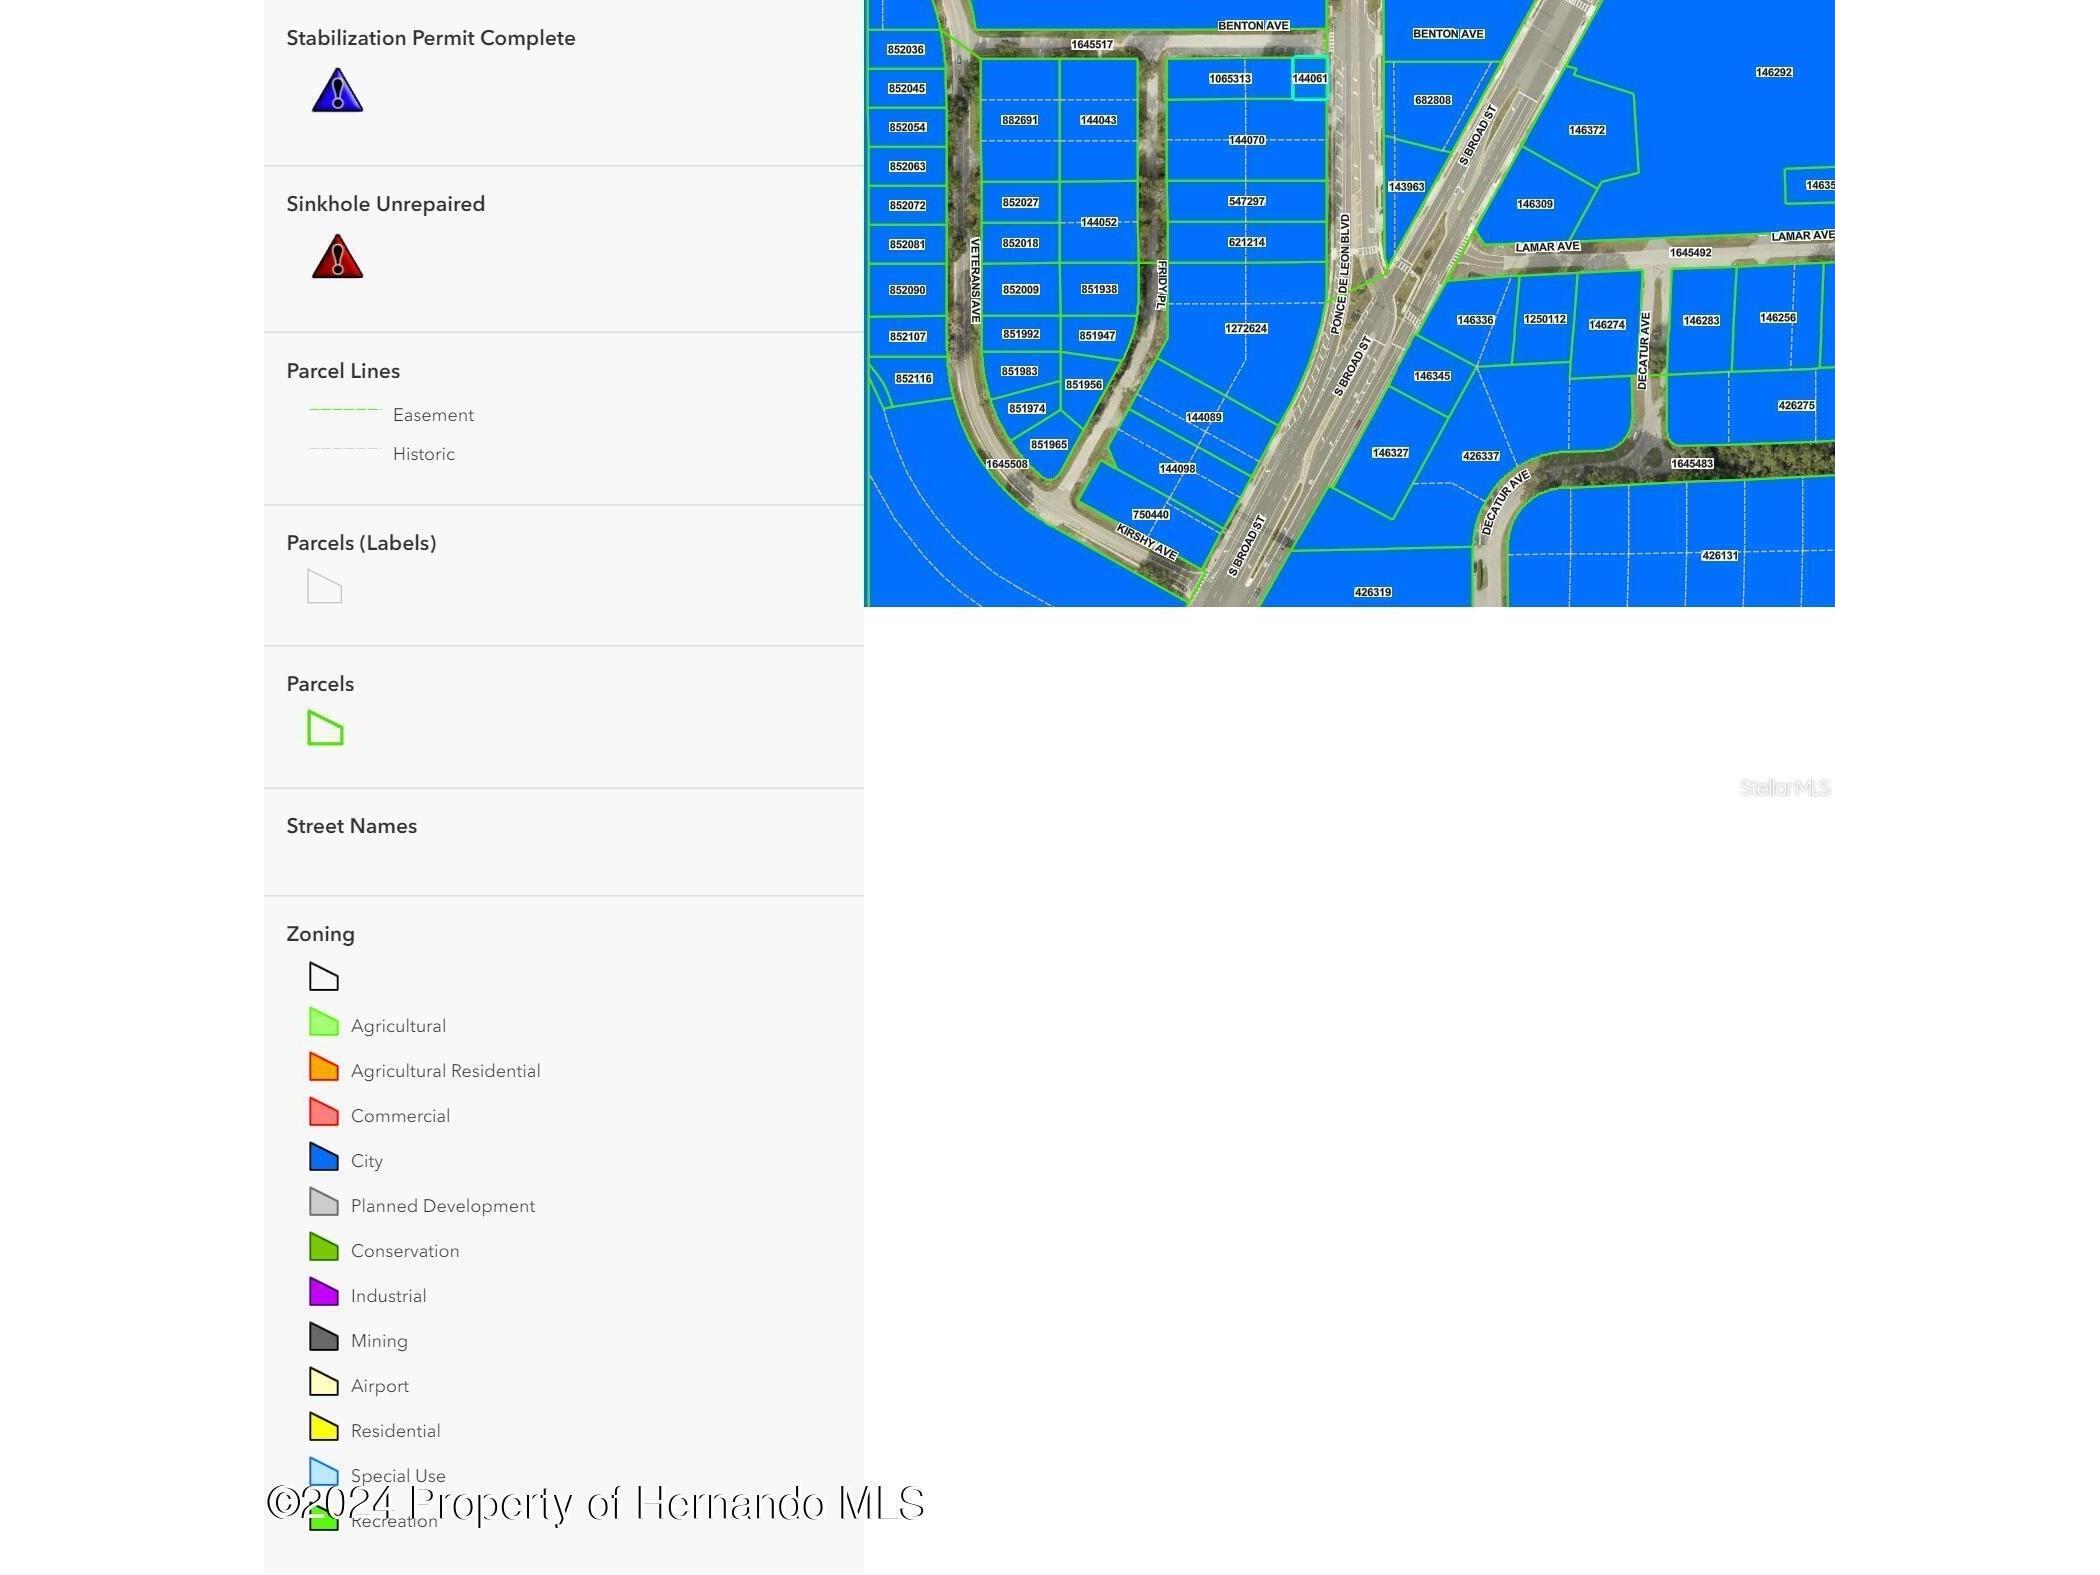This screenshot has width=2100, height=1575.
Task: Click the Residential yellow symbol
Action: point(324,1427)
